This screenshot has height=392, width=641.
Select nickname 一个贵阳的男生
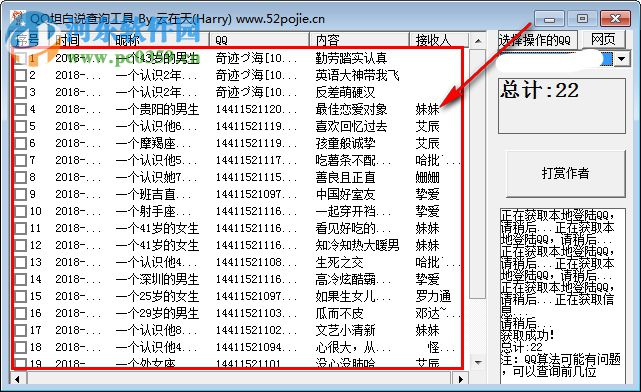157,110
